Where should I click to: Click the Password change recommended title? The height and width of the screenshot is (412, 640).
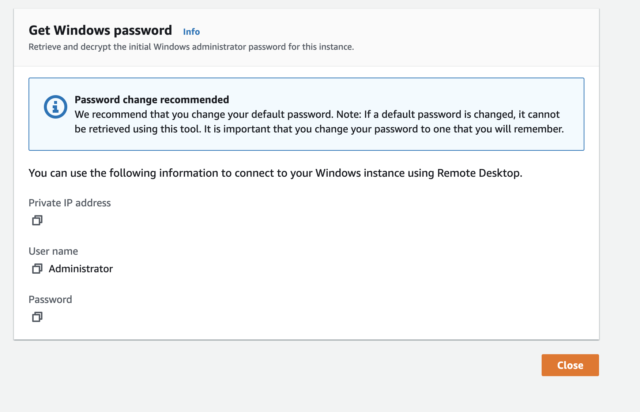[x=152, y=100]
